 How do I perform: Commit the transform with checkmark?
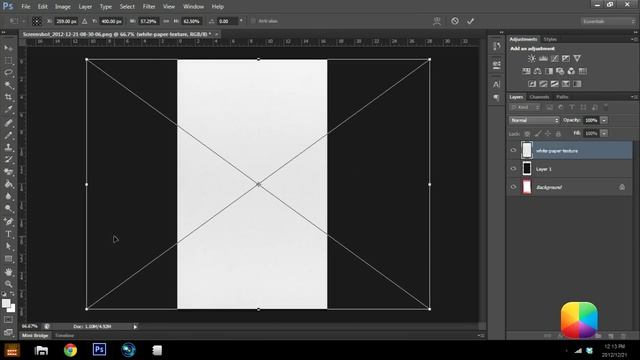471,21
